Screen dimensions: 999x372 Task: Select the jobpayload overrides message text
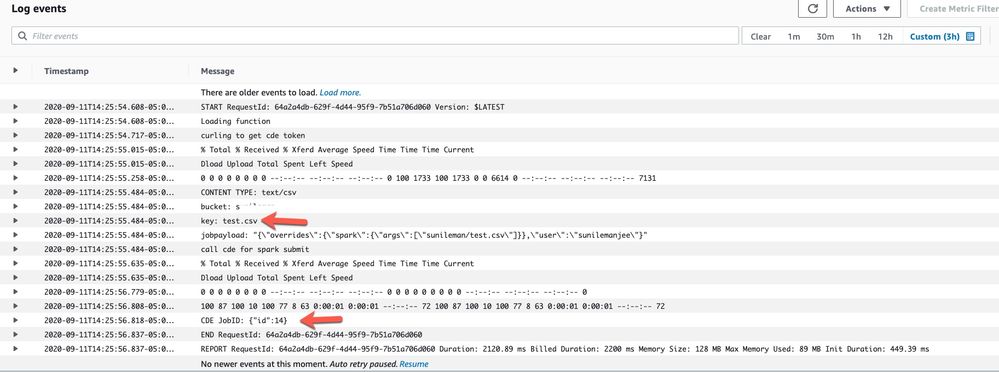[424, 235]
